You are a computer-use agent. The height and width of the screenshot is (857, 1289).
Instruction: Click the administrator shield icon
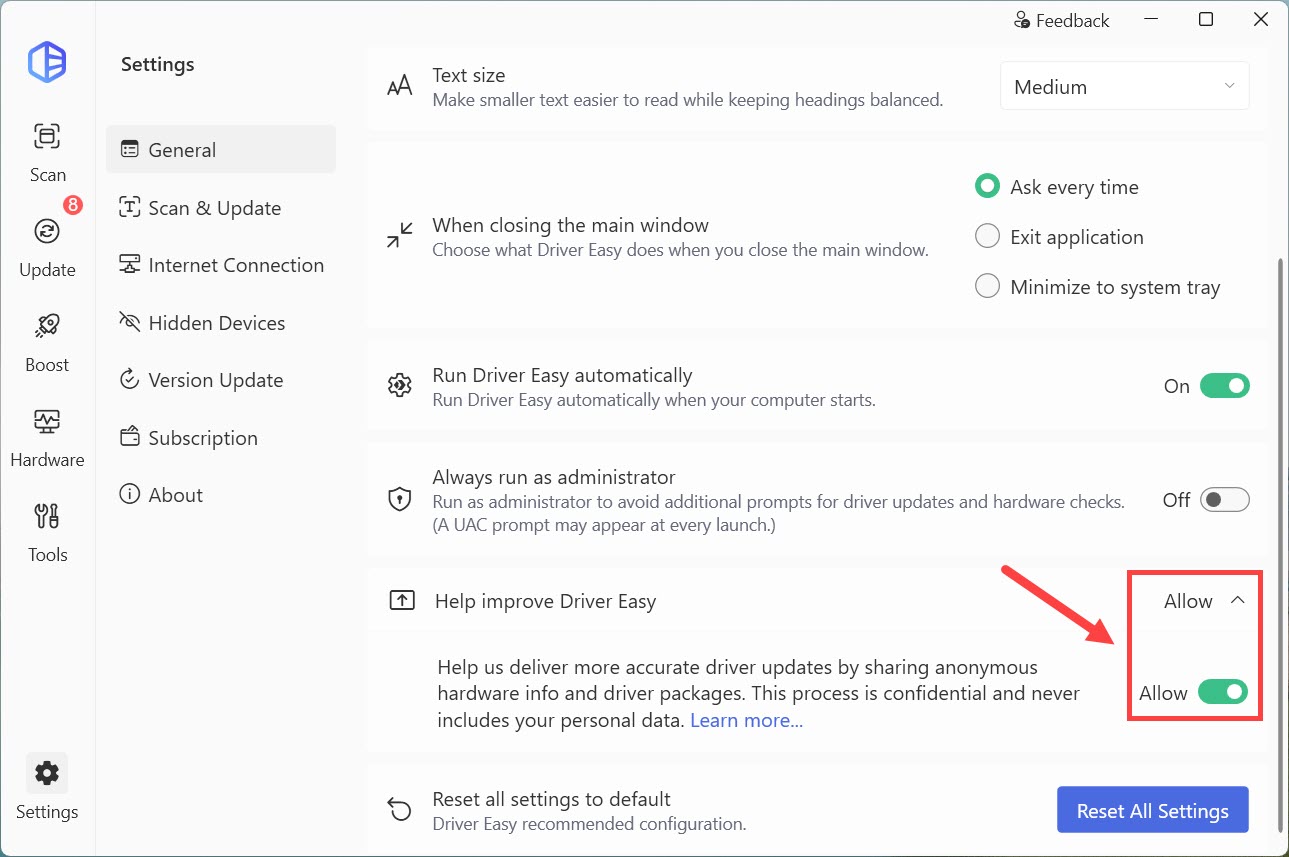point(400,499)
